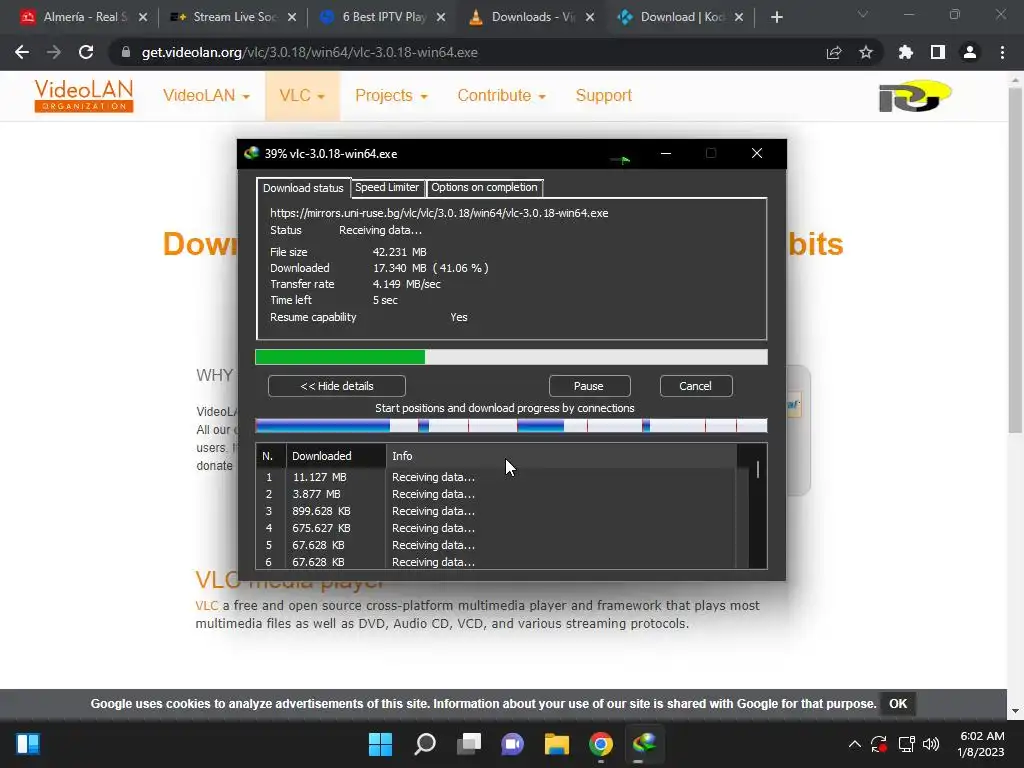Viewport: 1024px width, 768px height.
Task: Close the 6 Best IPTV Players tab
Action: pyautogui.click(x=441, y=17)
